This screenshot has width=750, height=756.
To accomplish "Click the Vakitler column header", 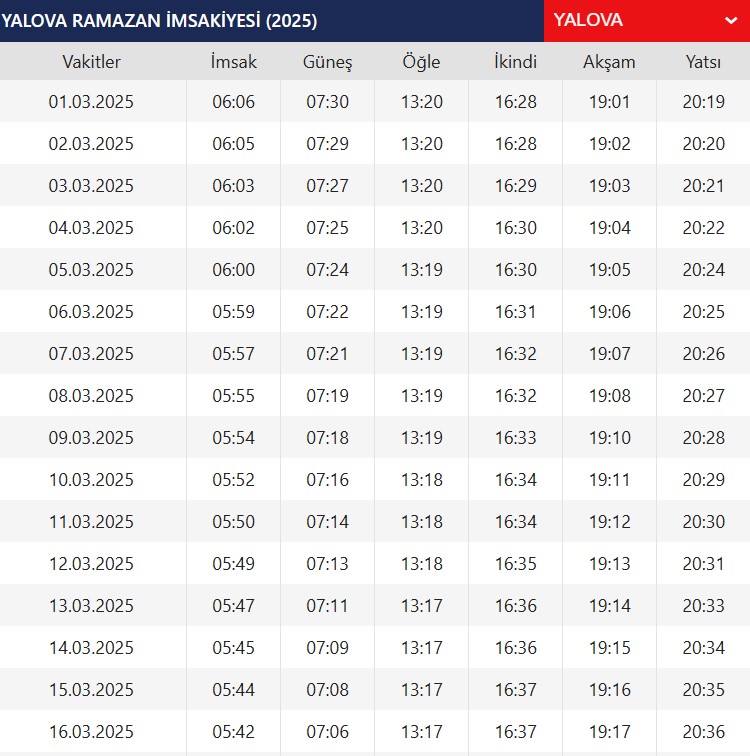I will pos(91,62).
